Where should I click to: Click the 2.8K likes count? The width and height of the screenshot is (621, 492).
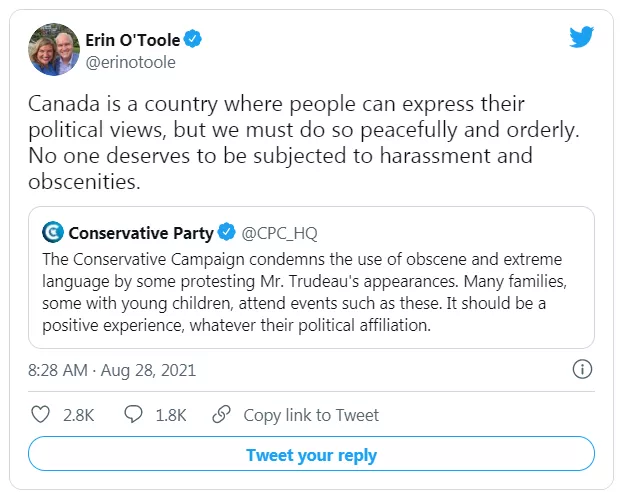78,415
